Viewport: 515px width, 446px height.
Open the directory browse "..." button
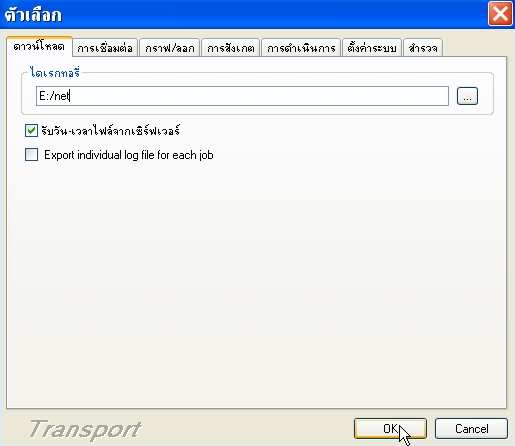[467, 96]
